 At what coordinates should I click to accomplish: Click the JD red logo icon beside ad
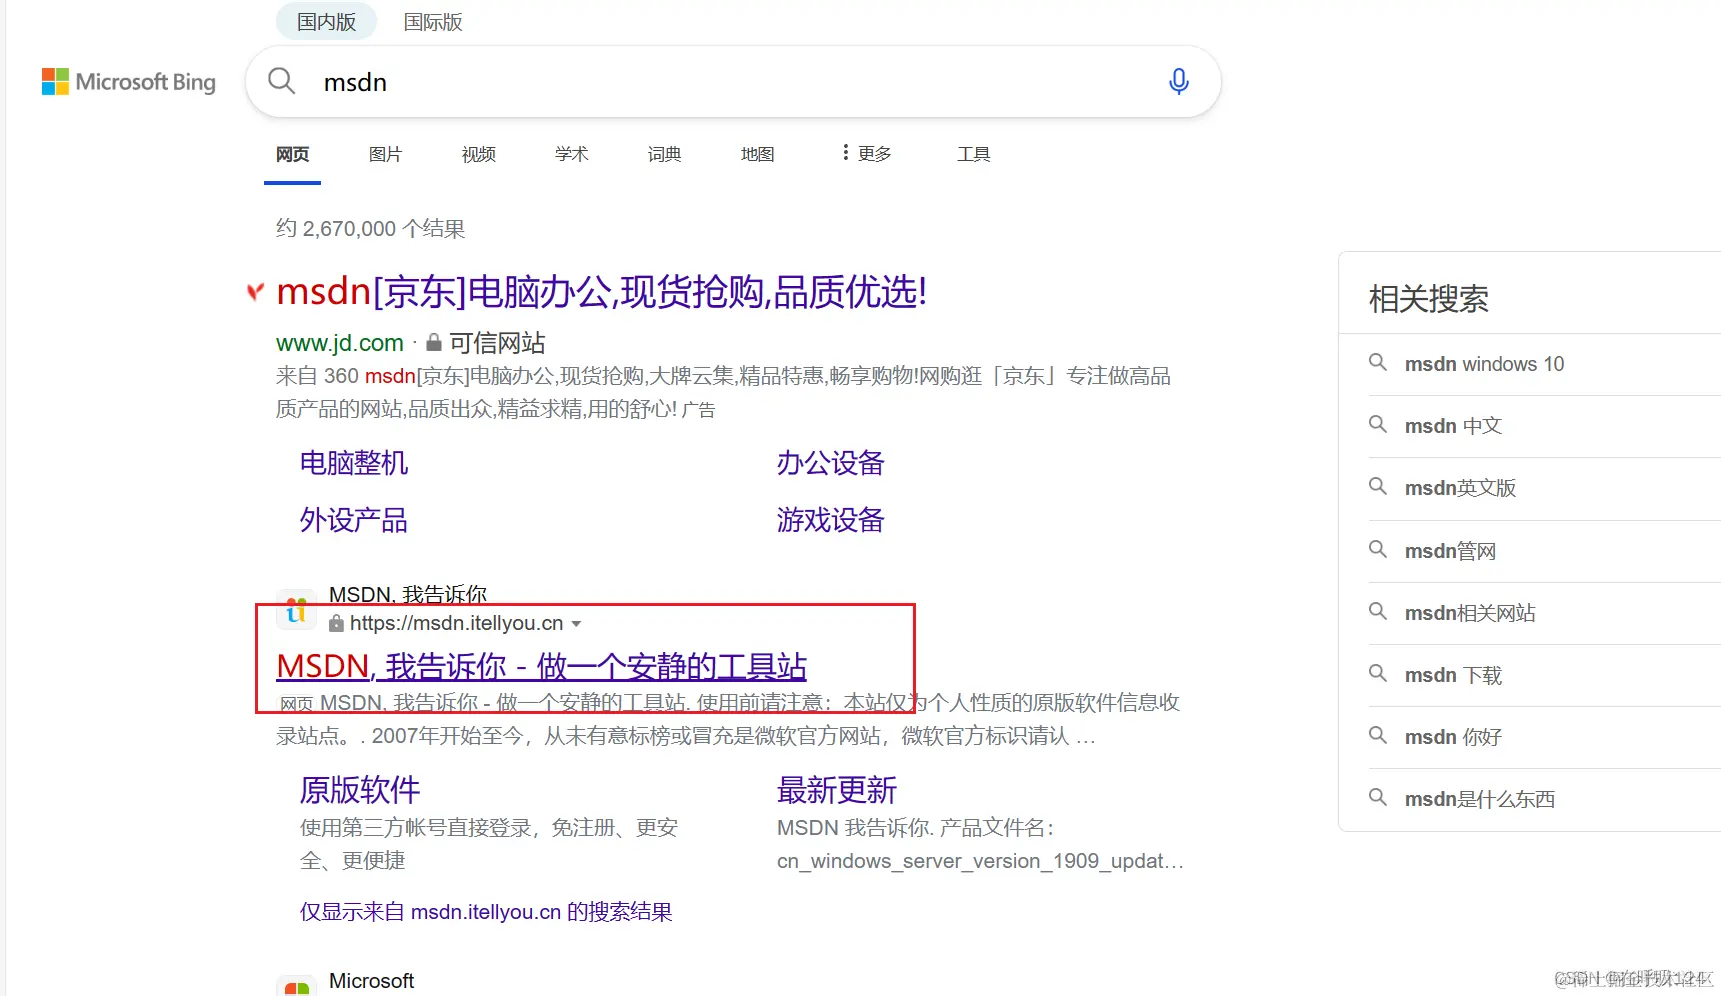(x=256, y=292)
